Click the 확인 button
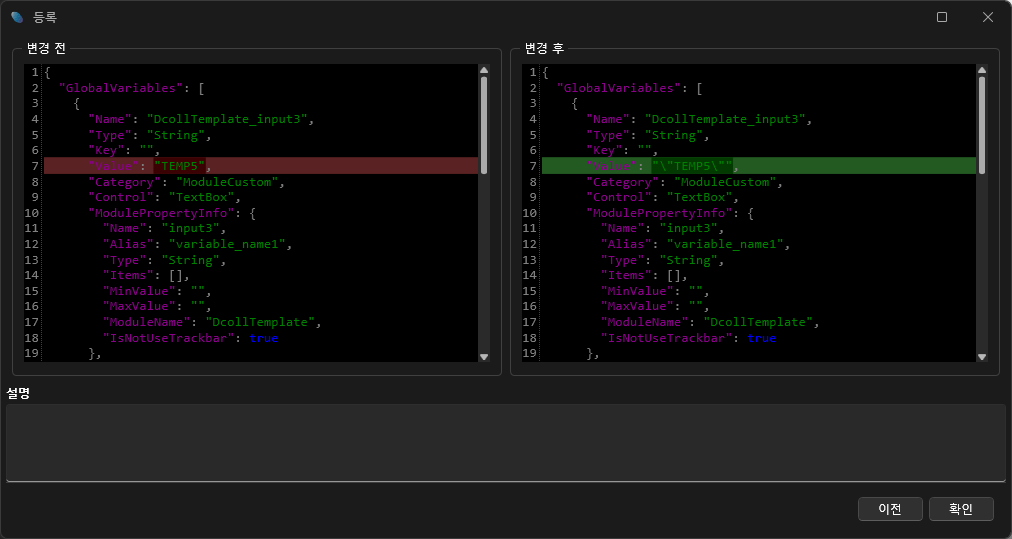The height and width of the screenshot is (539, 1012). (961, 509)
